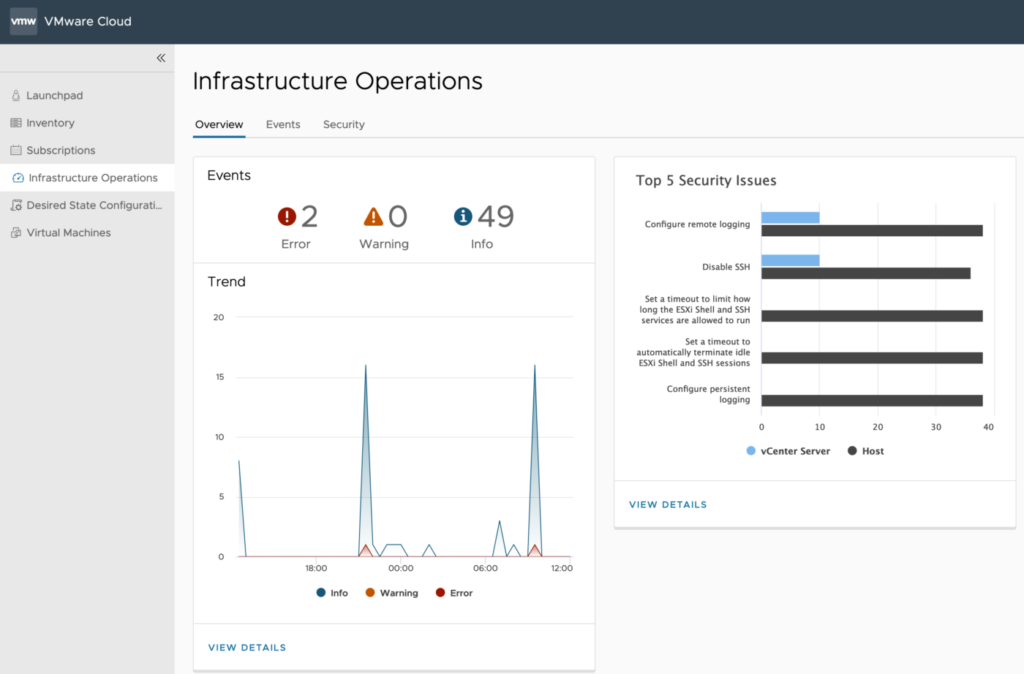Viewport: 1024px width, 674px height.
Task: Open View Details for Security Issues
Action: tap(668, 505)
